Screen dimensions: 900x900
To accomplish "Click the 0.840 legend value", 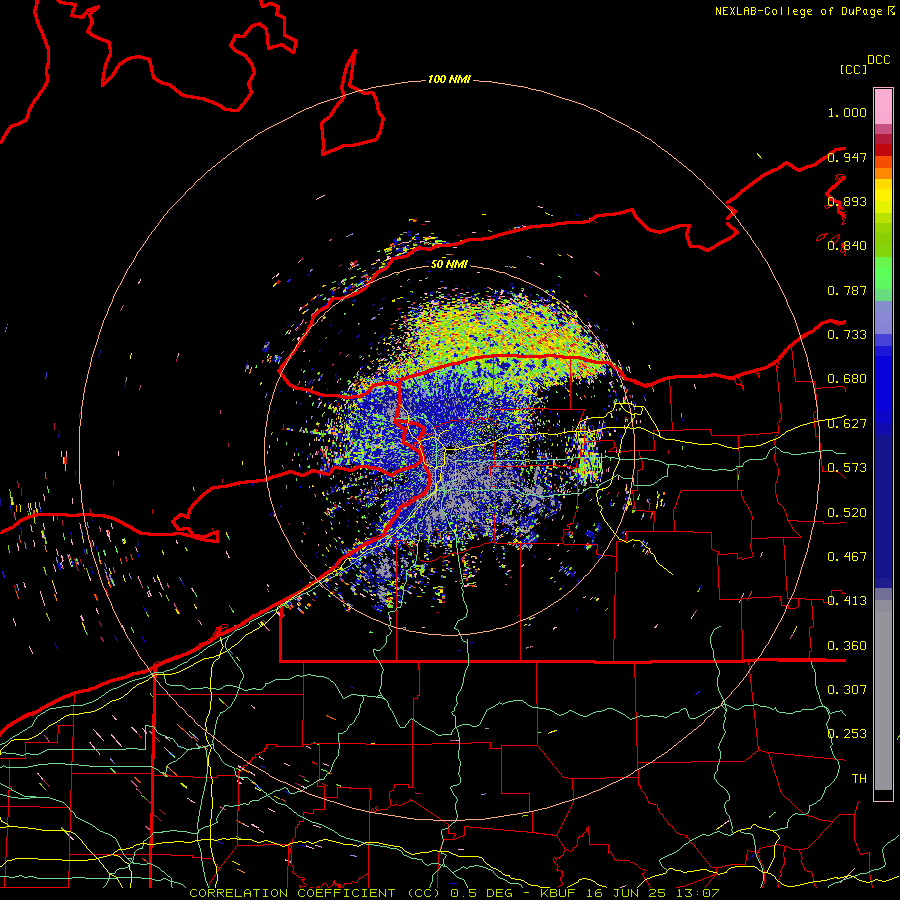I will pyautogui.click(x=847, y=246).
